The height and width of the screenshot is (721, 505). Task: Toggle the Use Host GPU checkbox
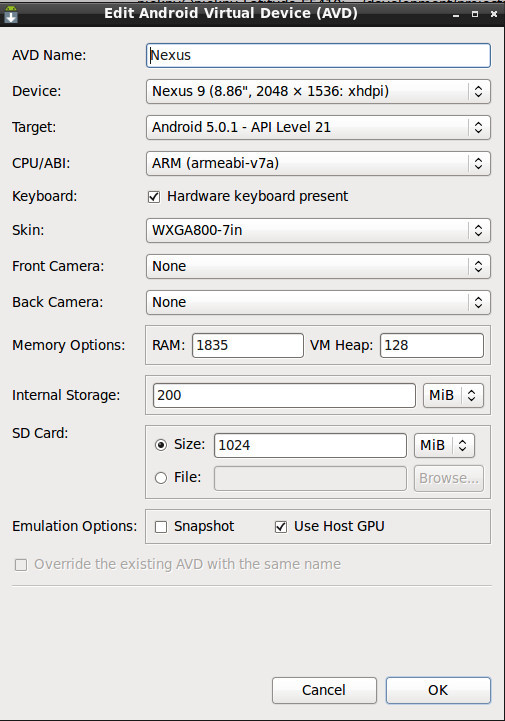tap(281, 527)
